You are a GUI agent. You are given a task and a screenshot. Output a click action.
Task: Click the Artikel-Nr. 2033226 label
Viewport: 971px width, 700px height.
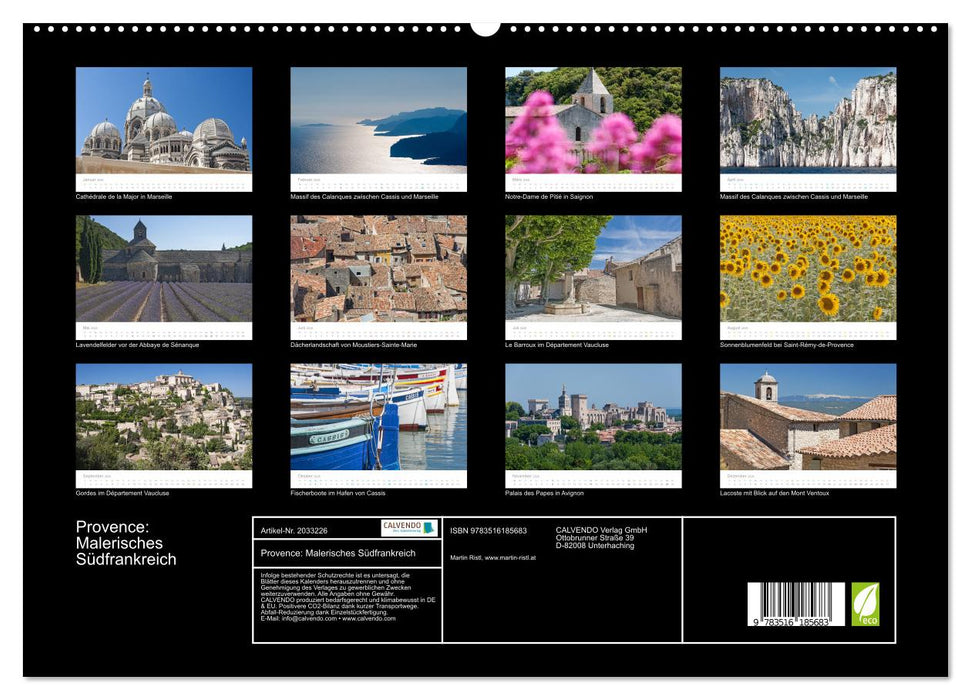coord(296,528)
